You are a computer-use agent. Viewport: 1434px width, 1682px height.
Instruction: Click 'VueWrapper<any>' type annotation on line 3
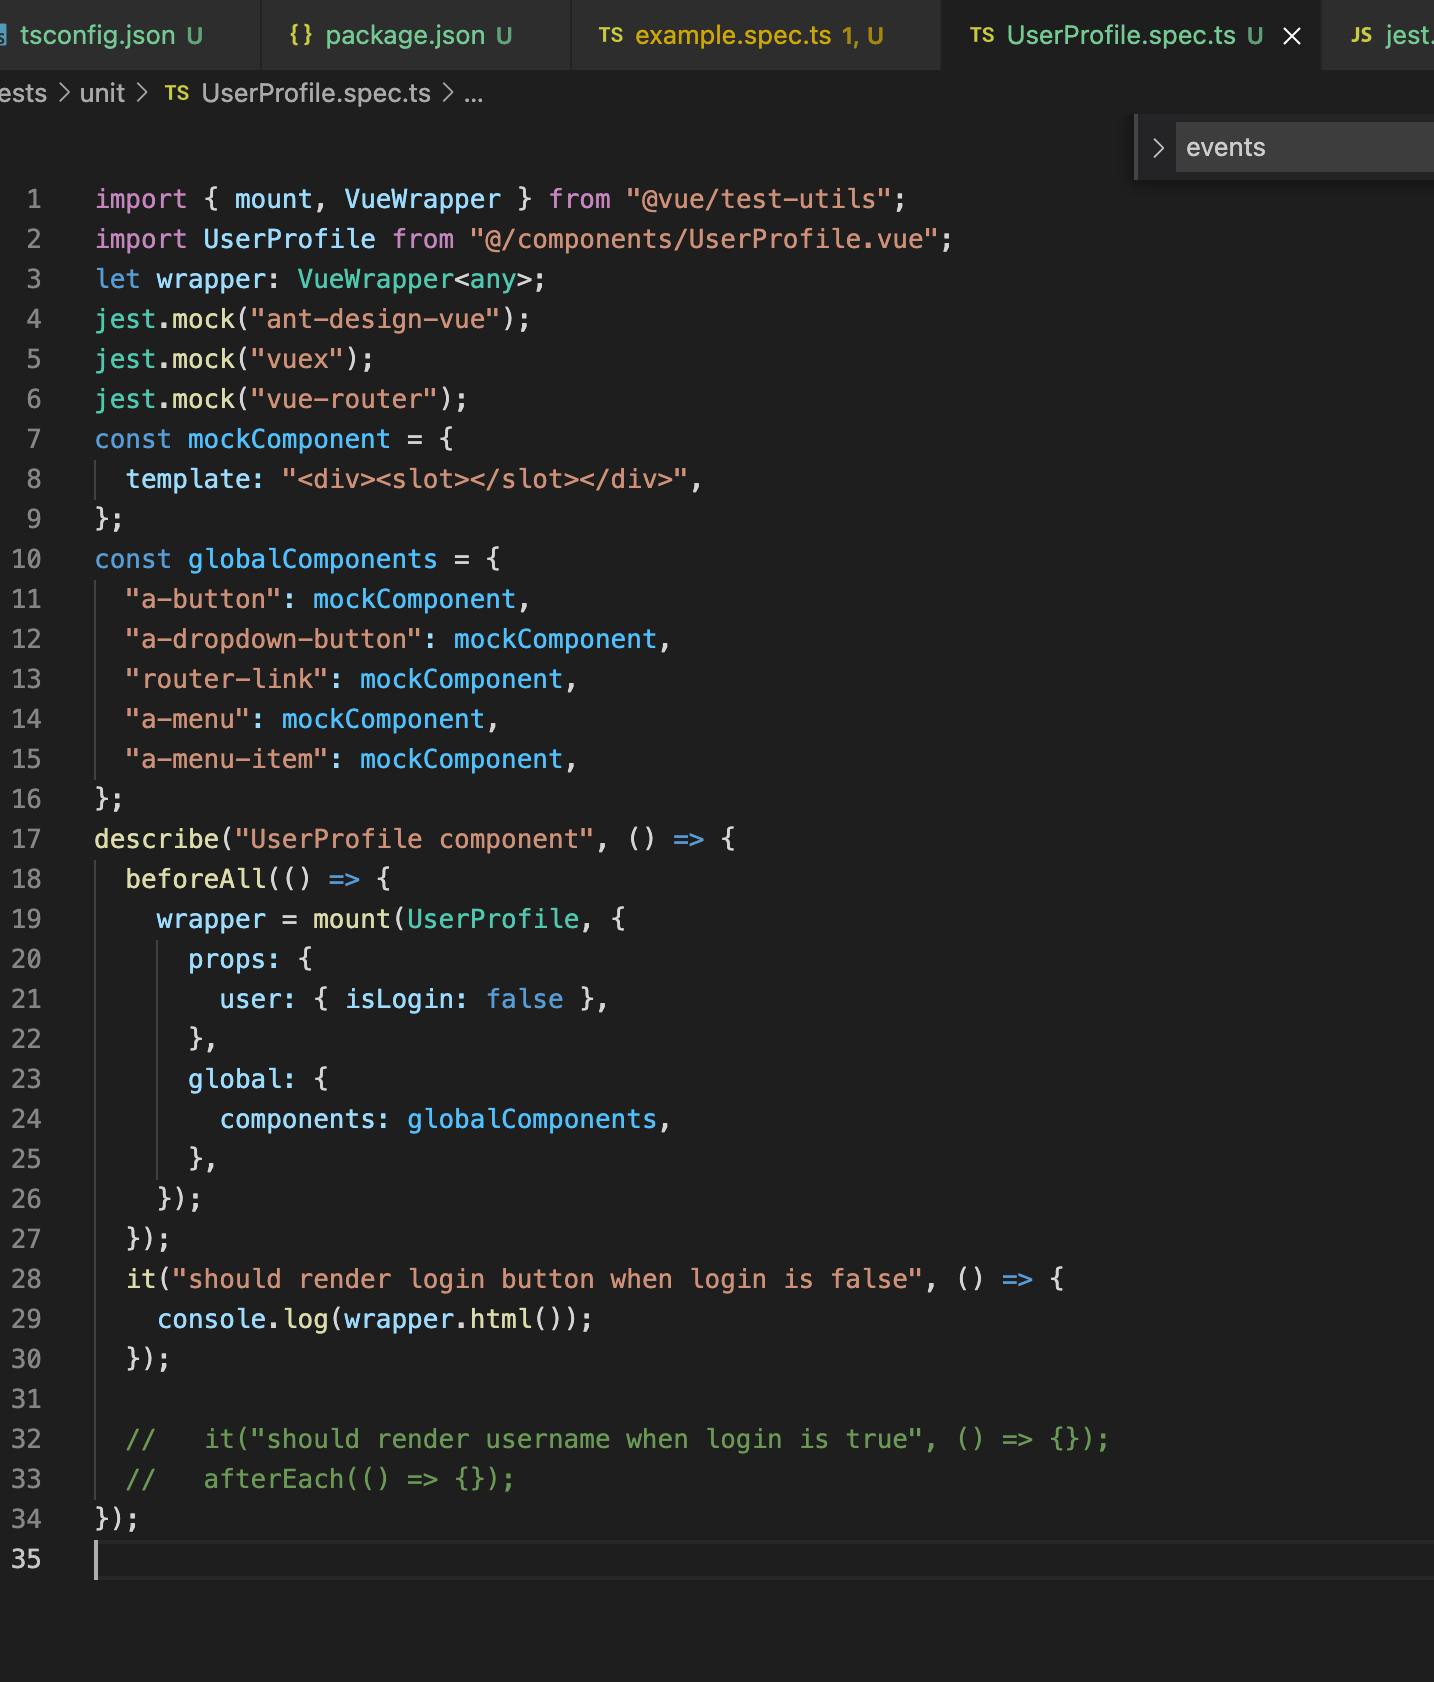415,279
